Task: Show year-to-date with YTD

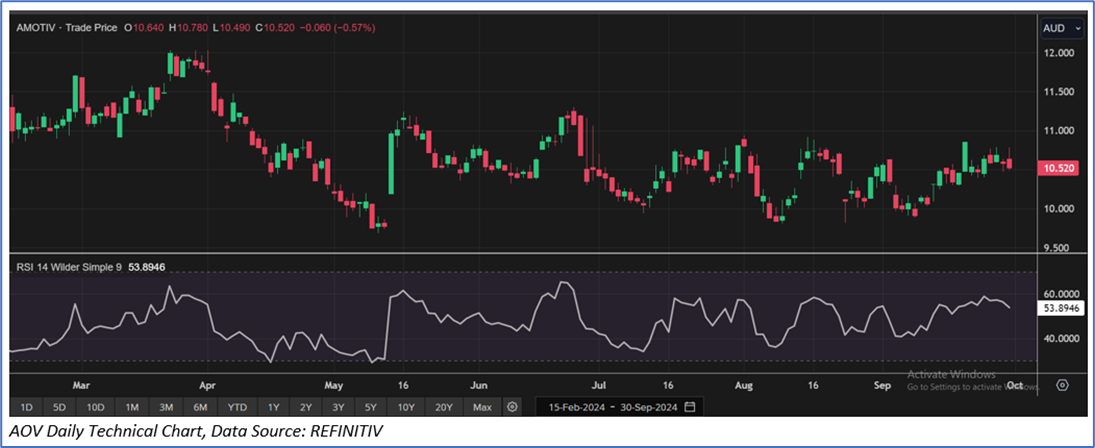Action: 237,407
